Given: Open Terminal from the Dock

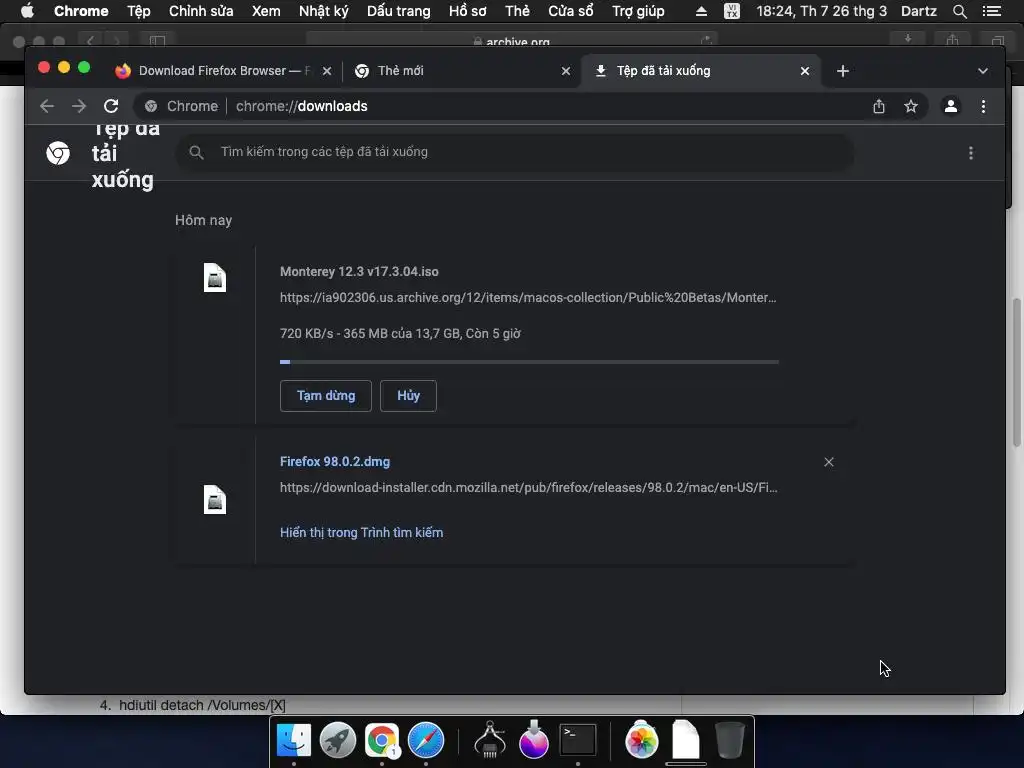Looking at the screenshot, I should coord(578,740).
